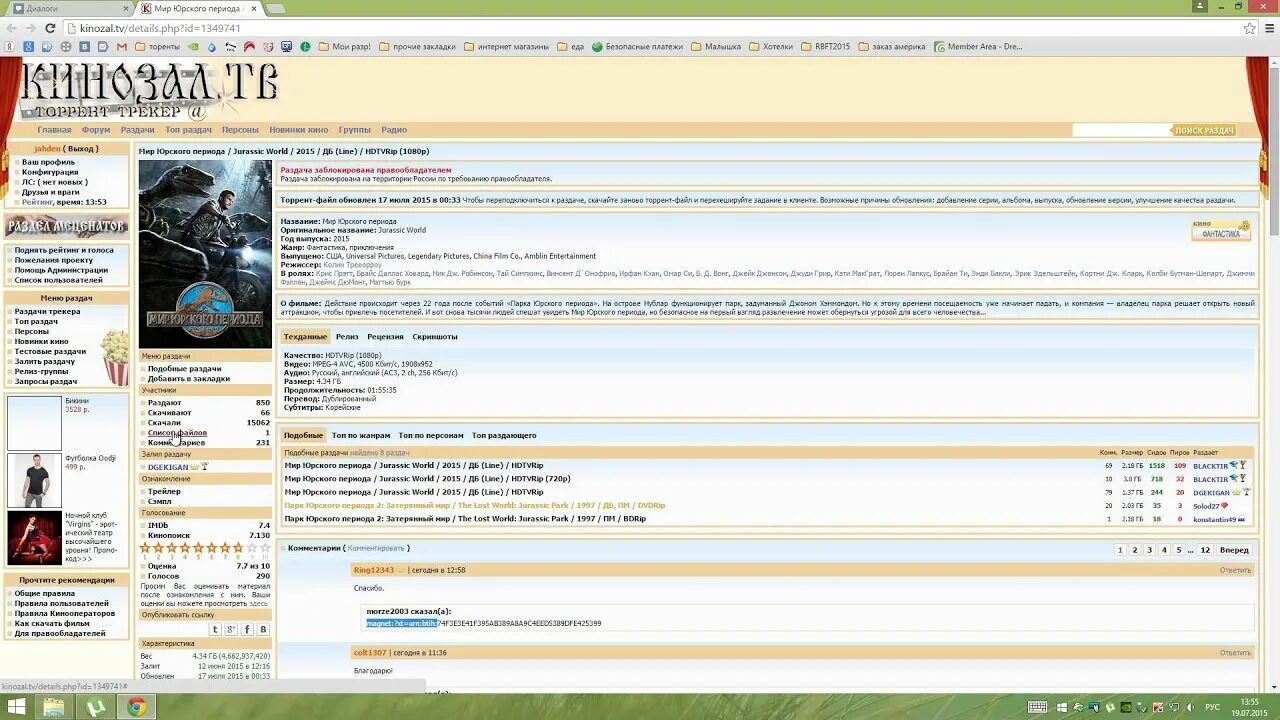
Task: Open the интернет магазины bookmarks folder
Action: point(506,46)
